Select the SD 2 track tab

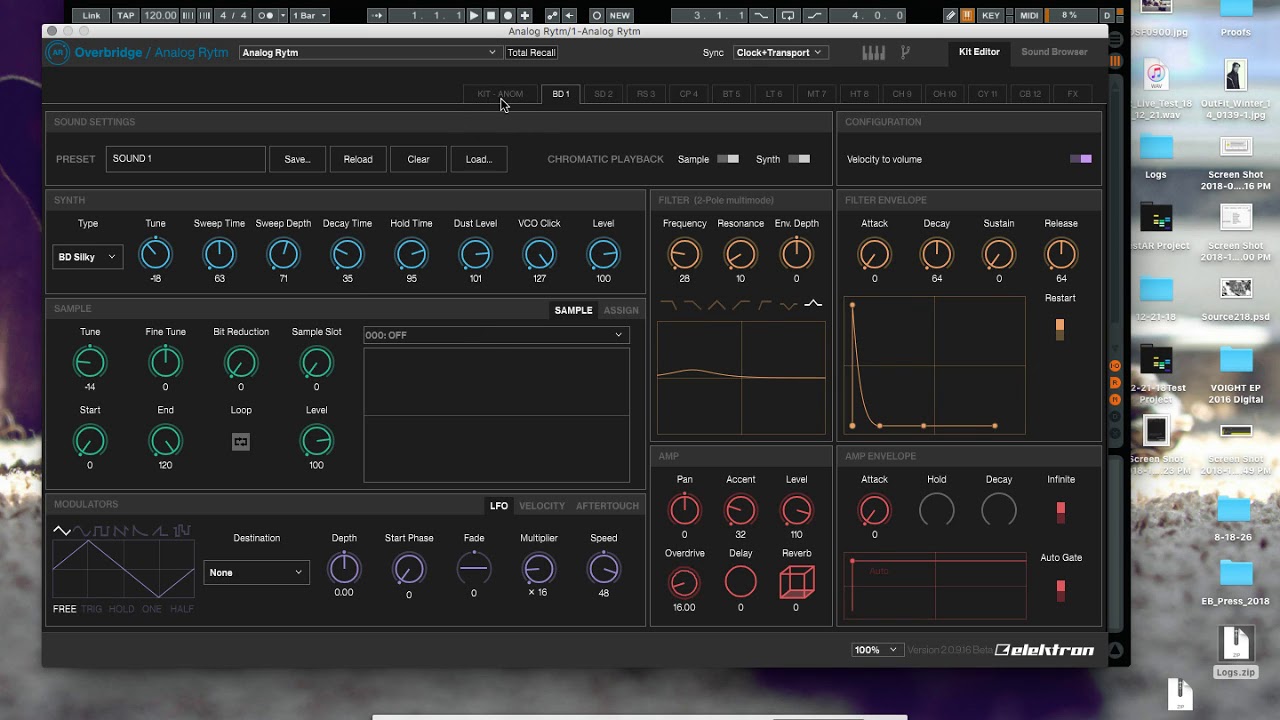pyautogui.click(x=603, y=94)
